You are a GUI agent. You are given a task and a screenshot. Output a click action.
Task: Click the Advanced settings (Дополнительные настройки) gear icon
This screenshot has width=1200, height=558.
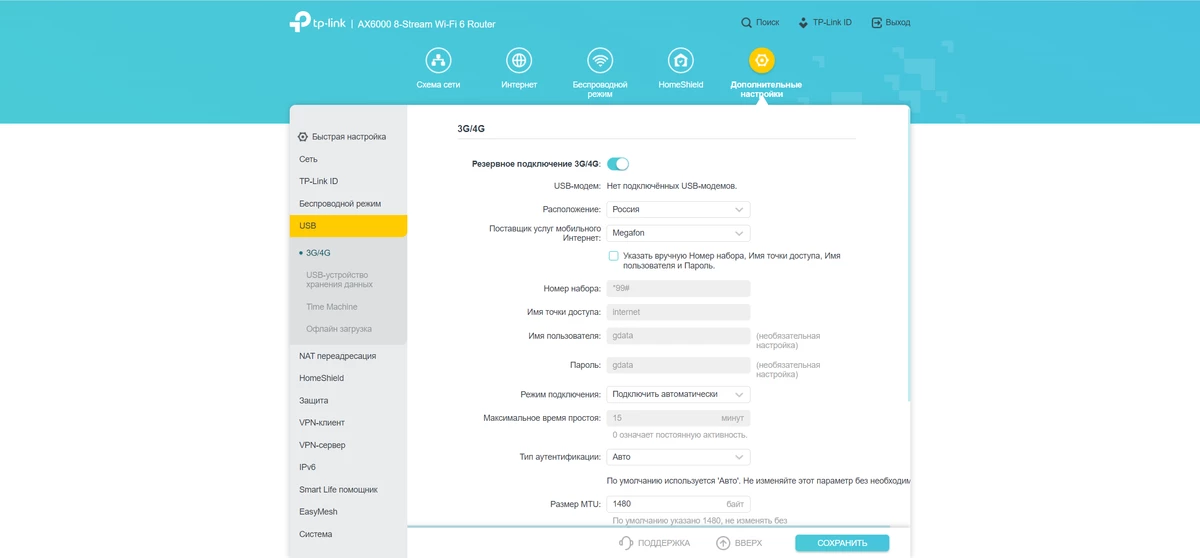click(x=762, y=61)
